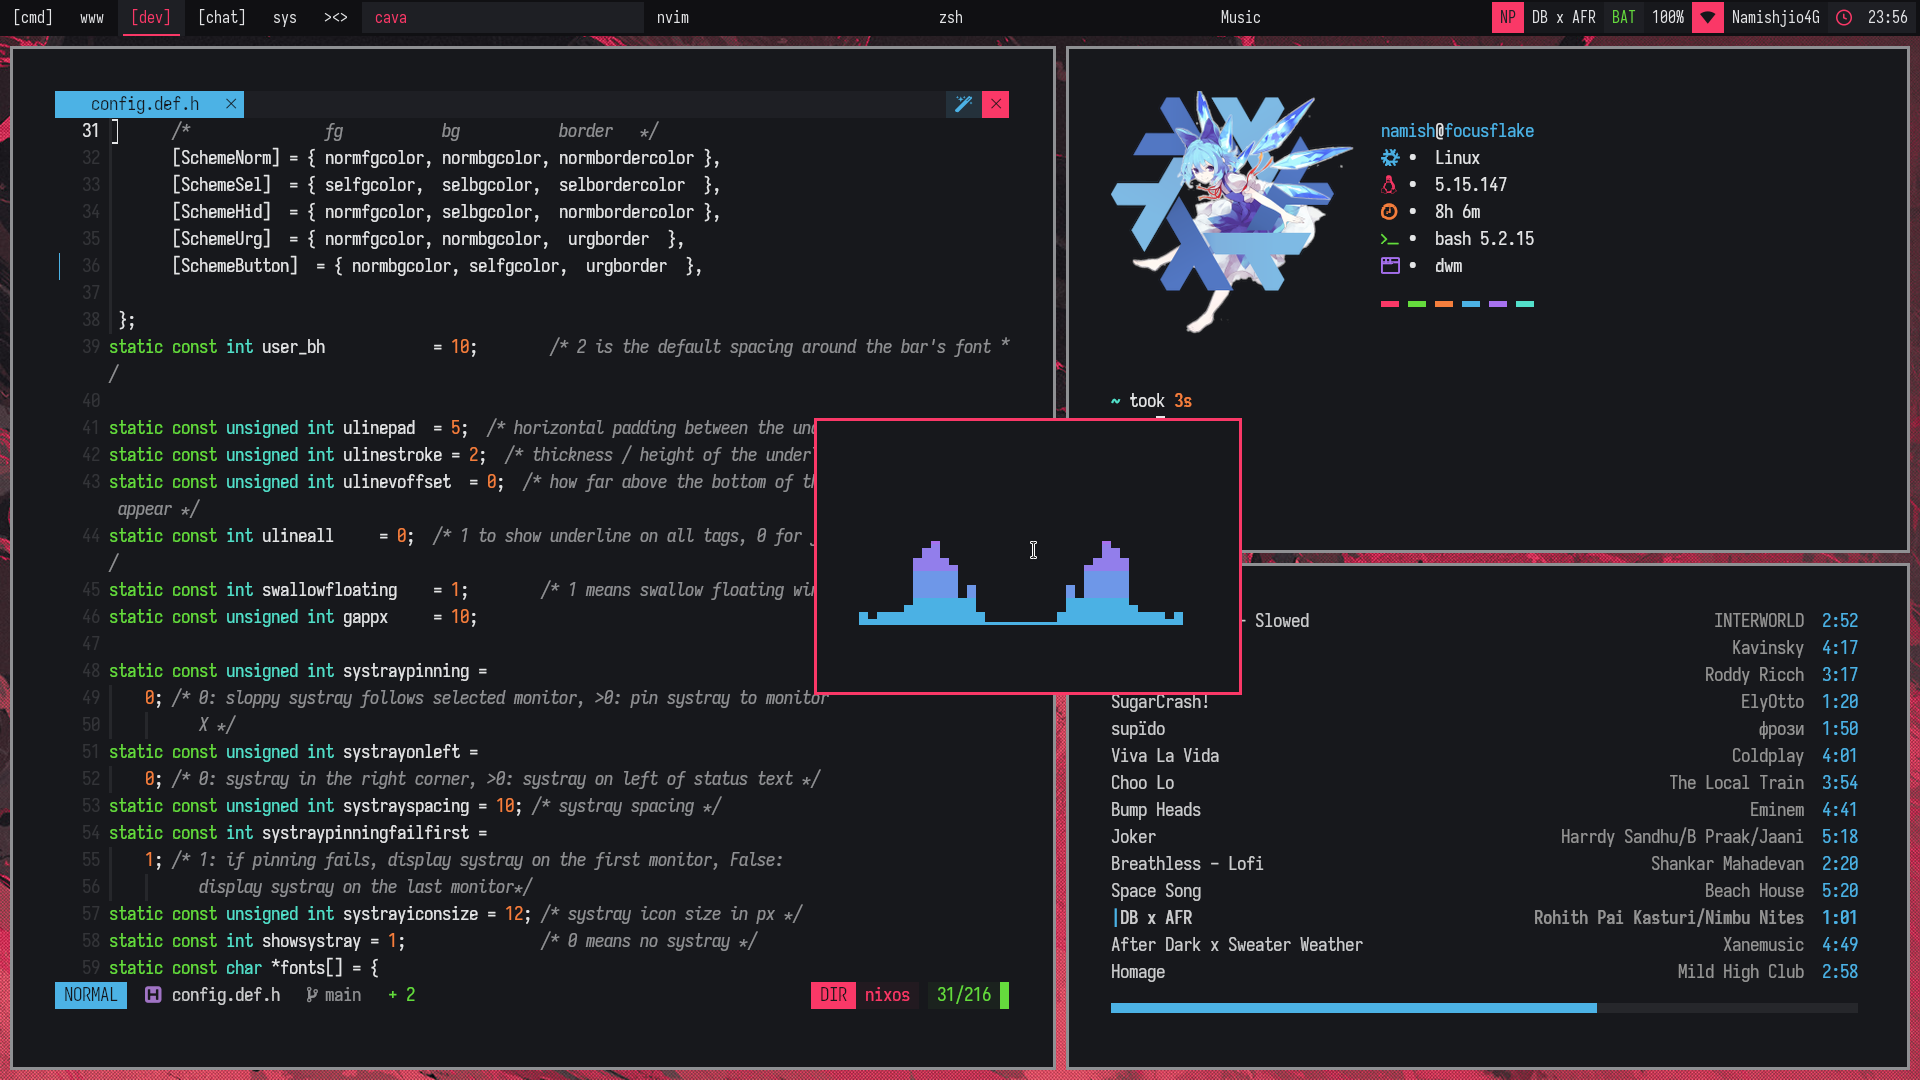Click the shell prompt icon next to bash

(1389, 239)
